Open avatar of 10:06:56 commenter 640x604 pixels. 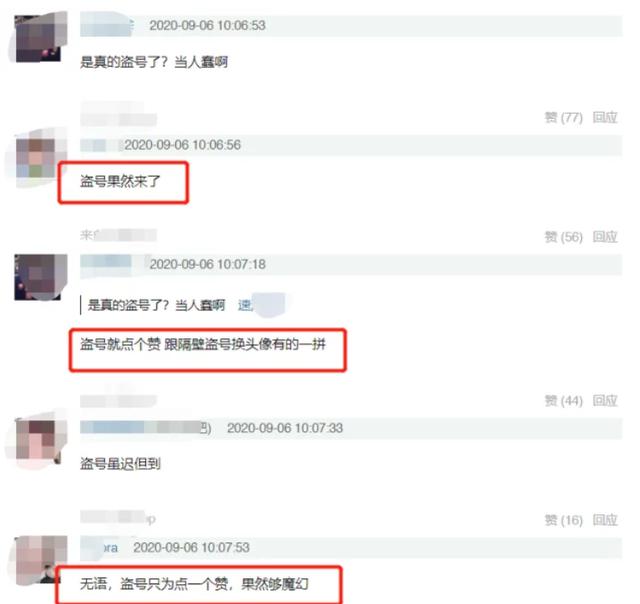37,158
